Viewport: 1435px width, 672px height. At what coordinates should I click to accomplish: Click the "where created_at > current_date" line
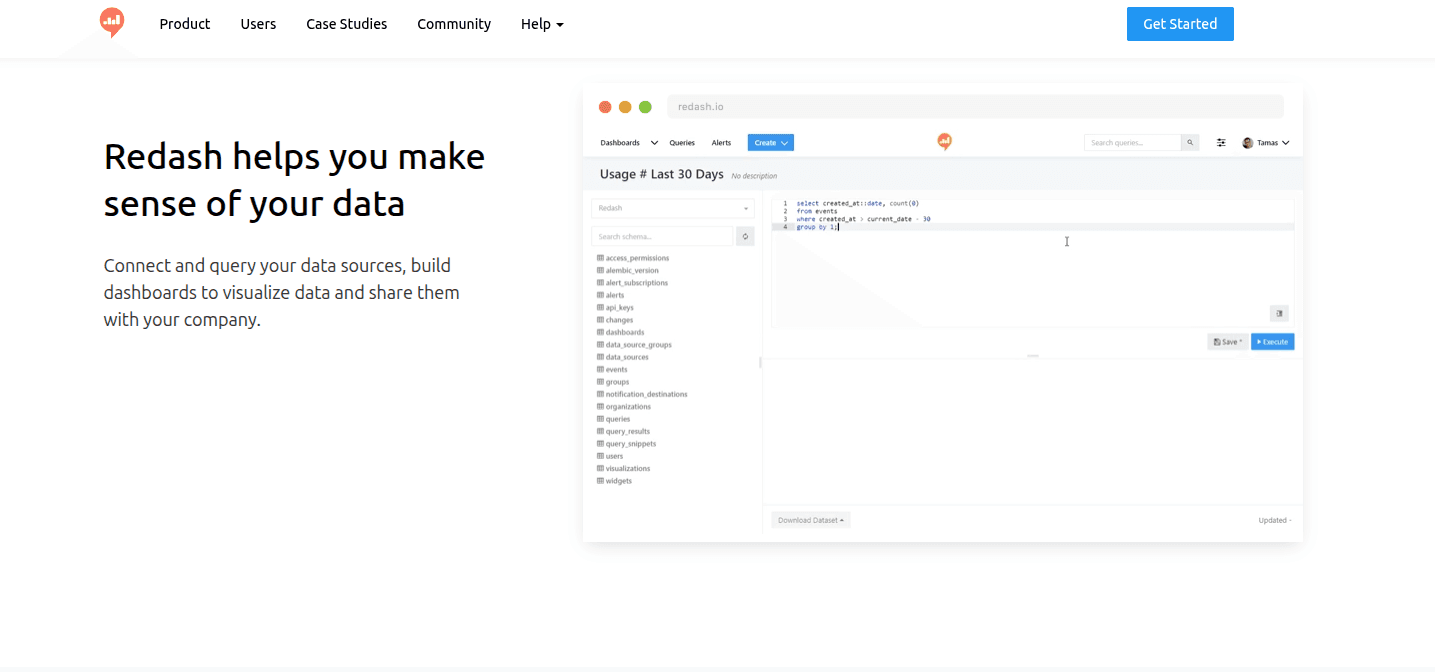(x=863, y=219)
